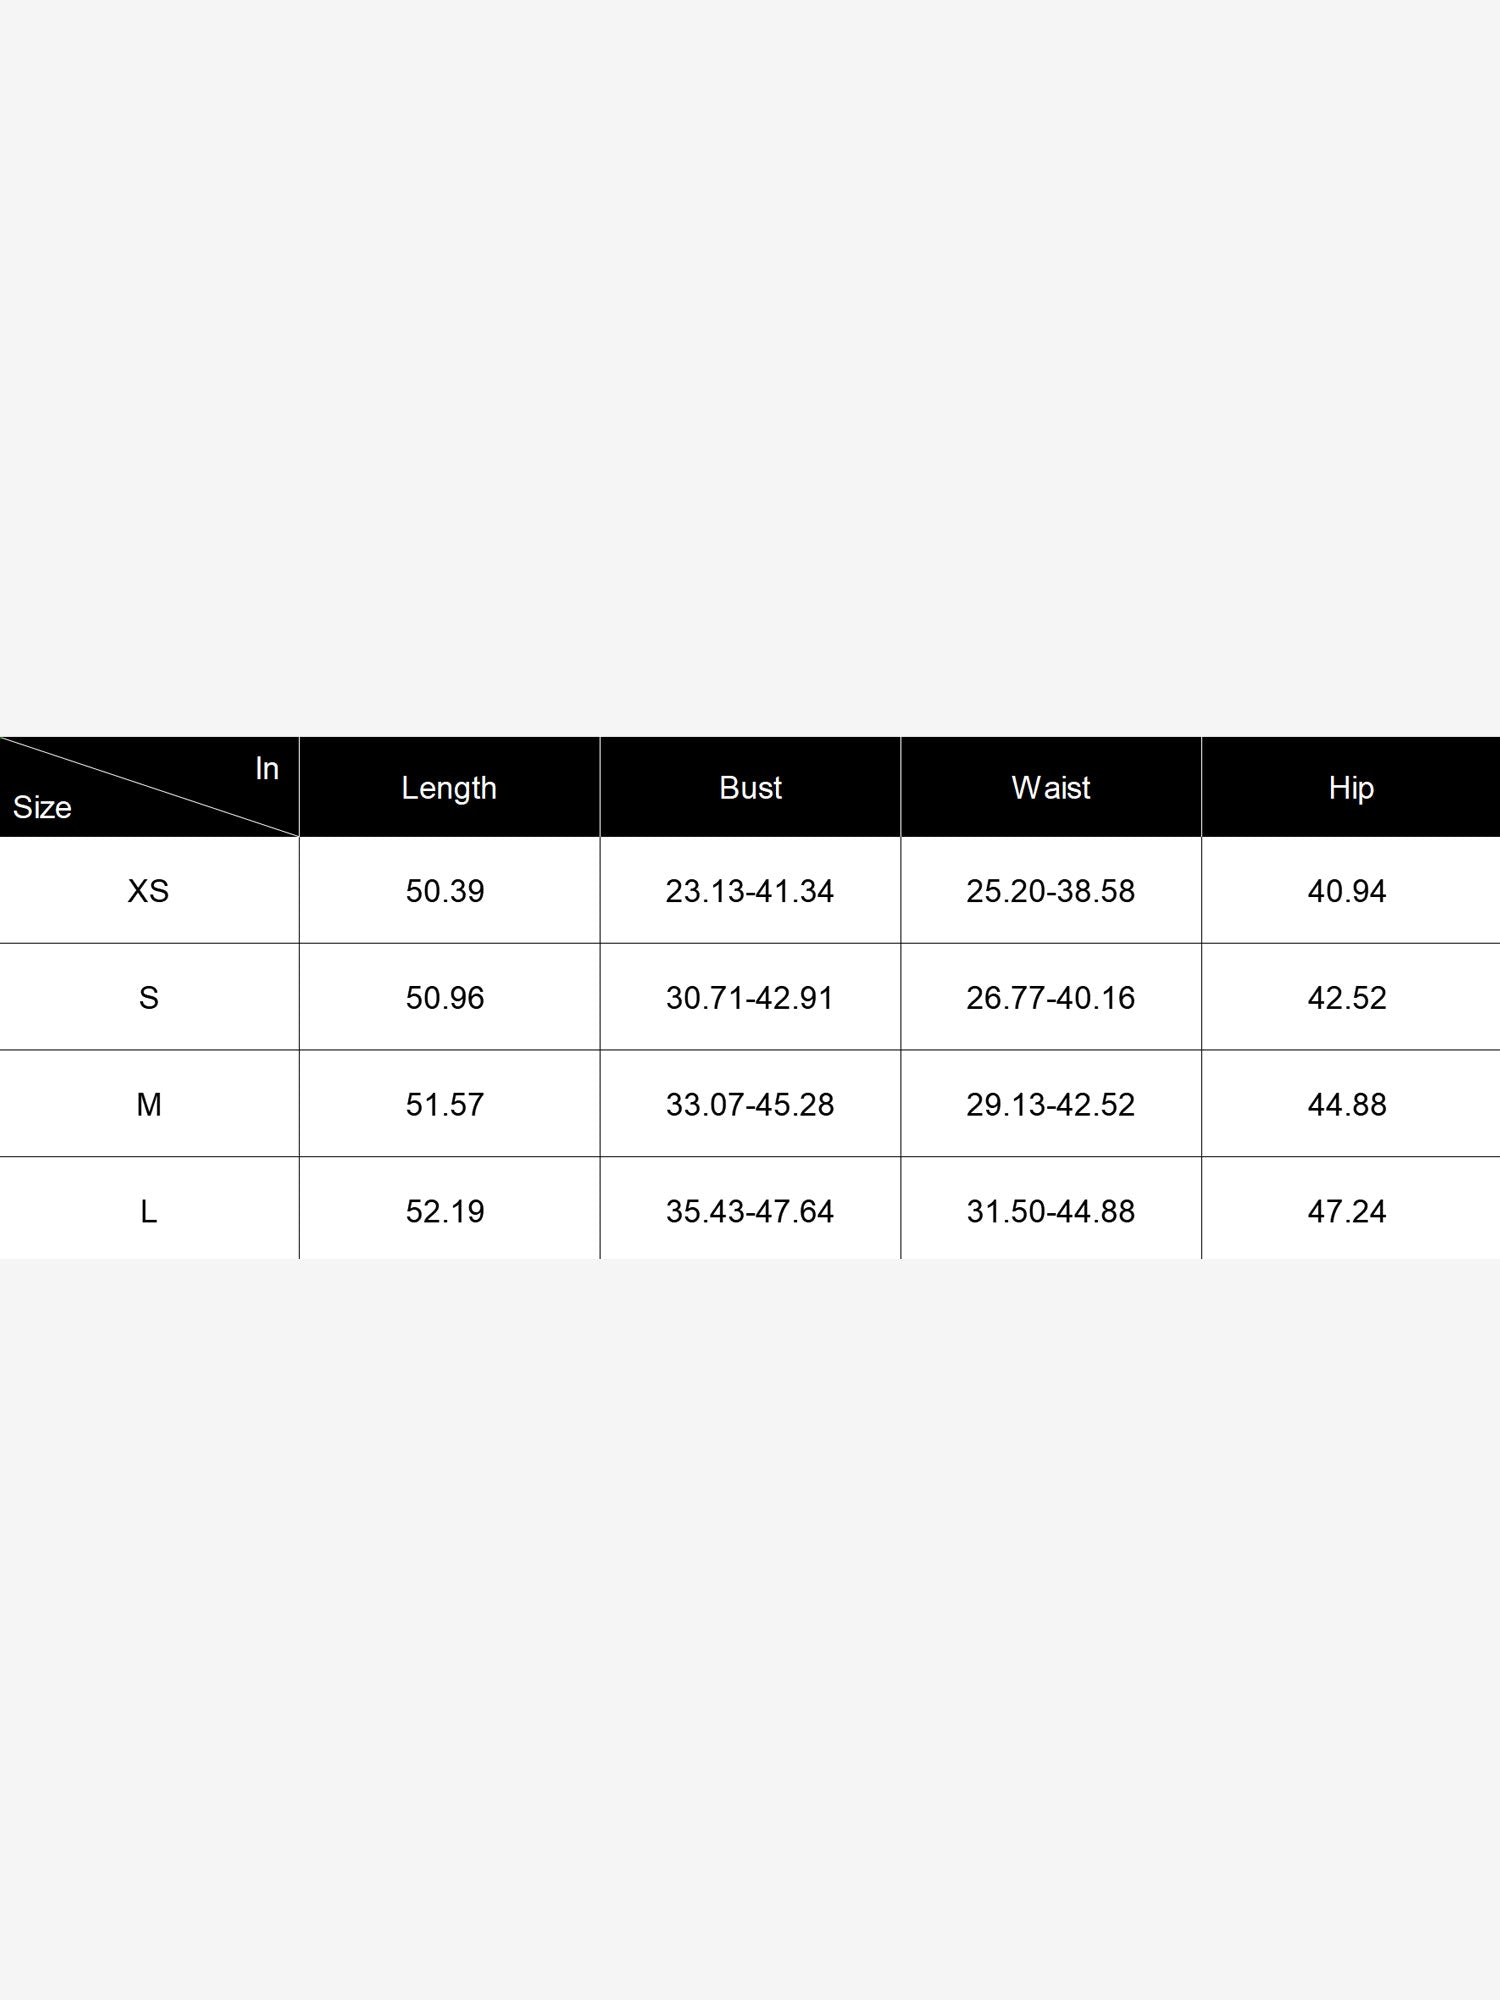The width and height of the screenshot is (1500, 2000).
Task: Click the XS bust range 23.13-41.34
Action: pos(750,891)
